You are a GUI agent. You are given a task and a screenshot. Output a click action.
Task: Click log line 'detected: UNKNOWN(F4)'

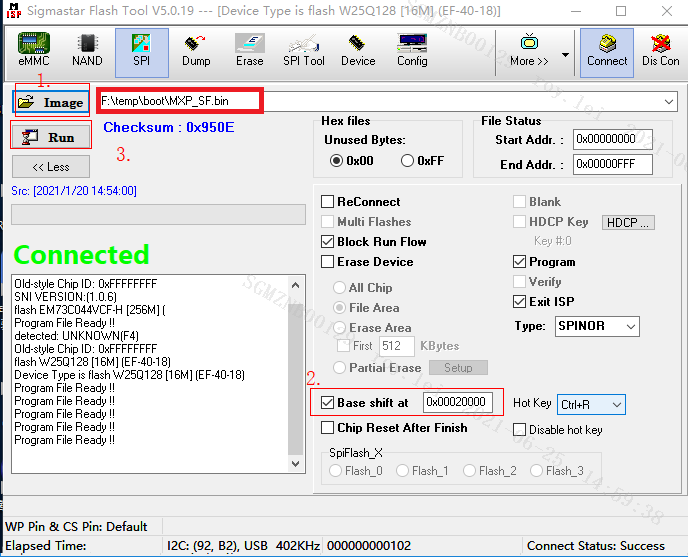tap(76, 336)
